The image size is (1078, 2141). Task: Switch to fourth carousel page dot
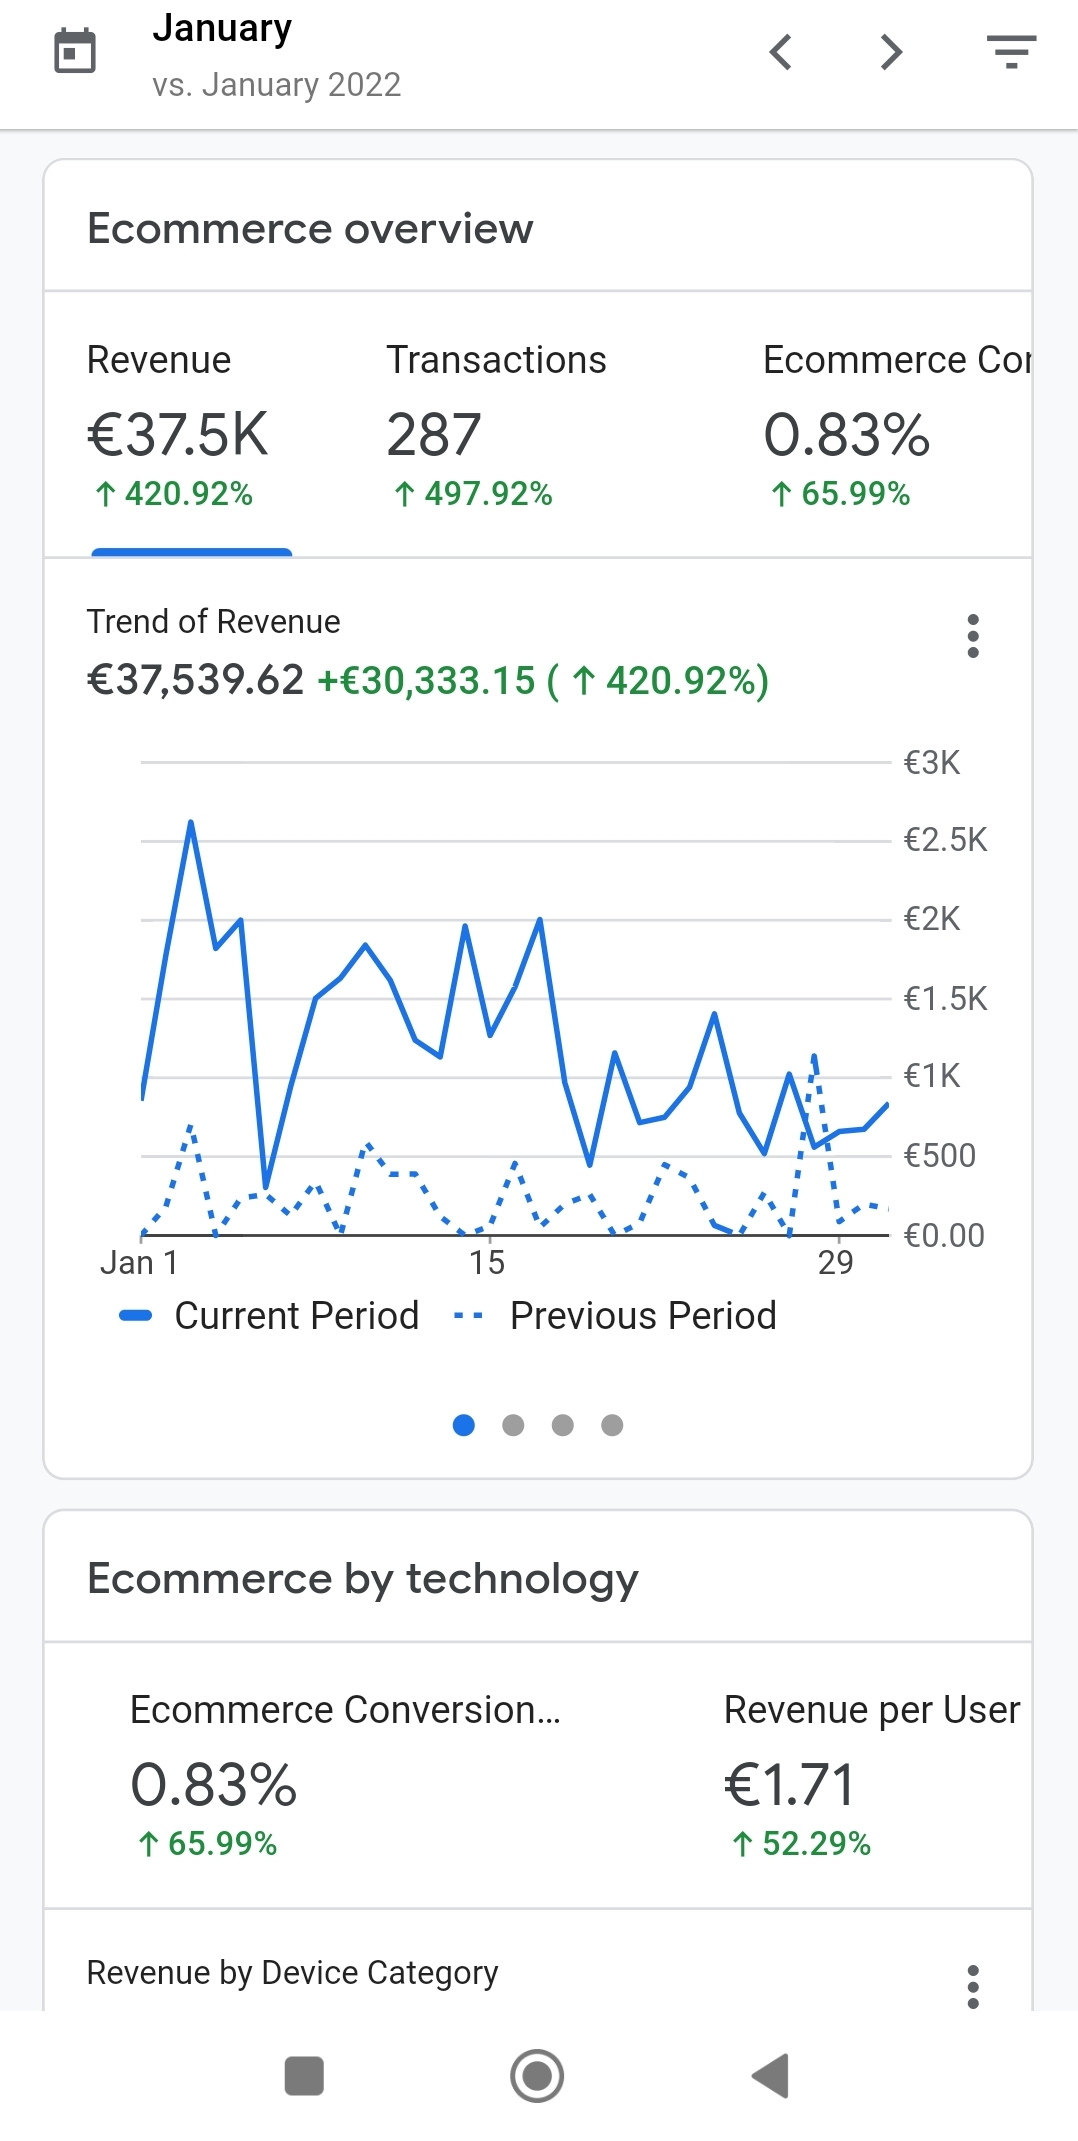612,1425
